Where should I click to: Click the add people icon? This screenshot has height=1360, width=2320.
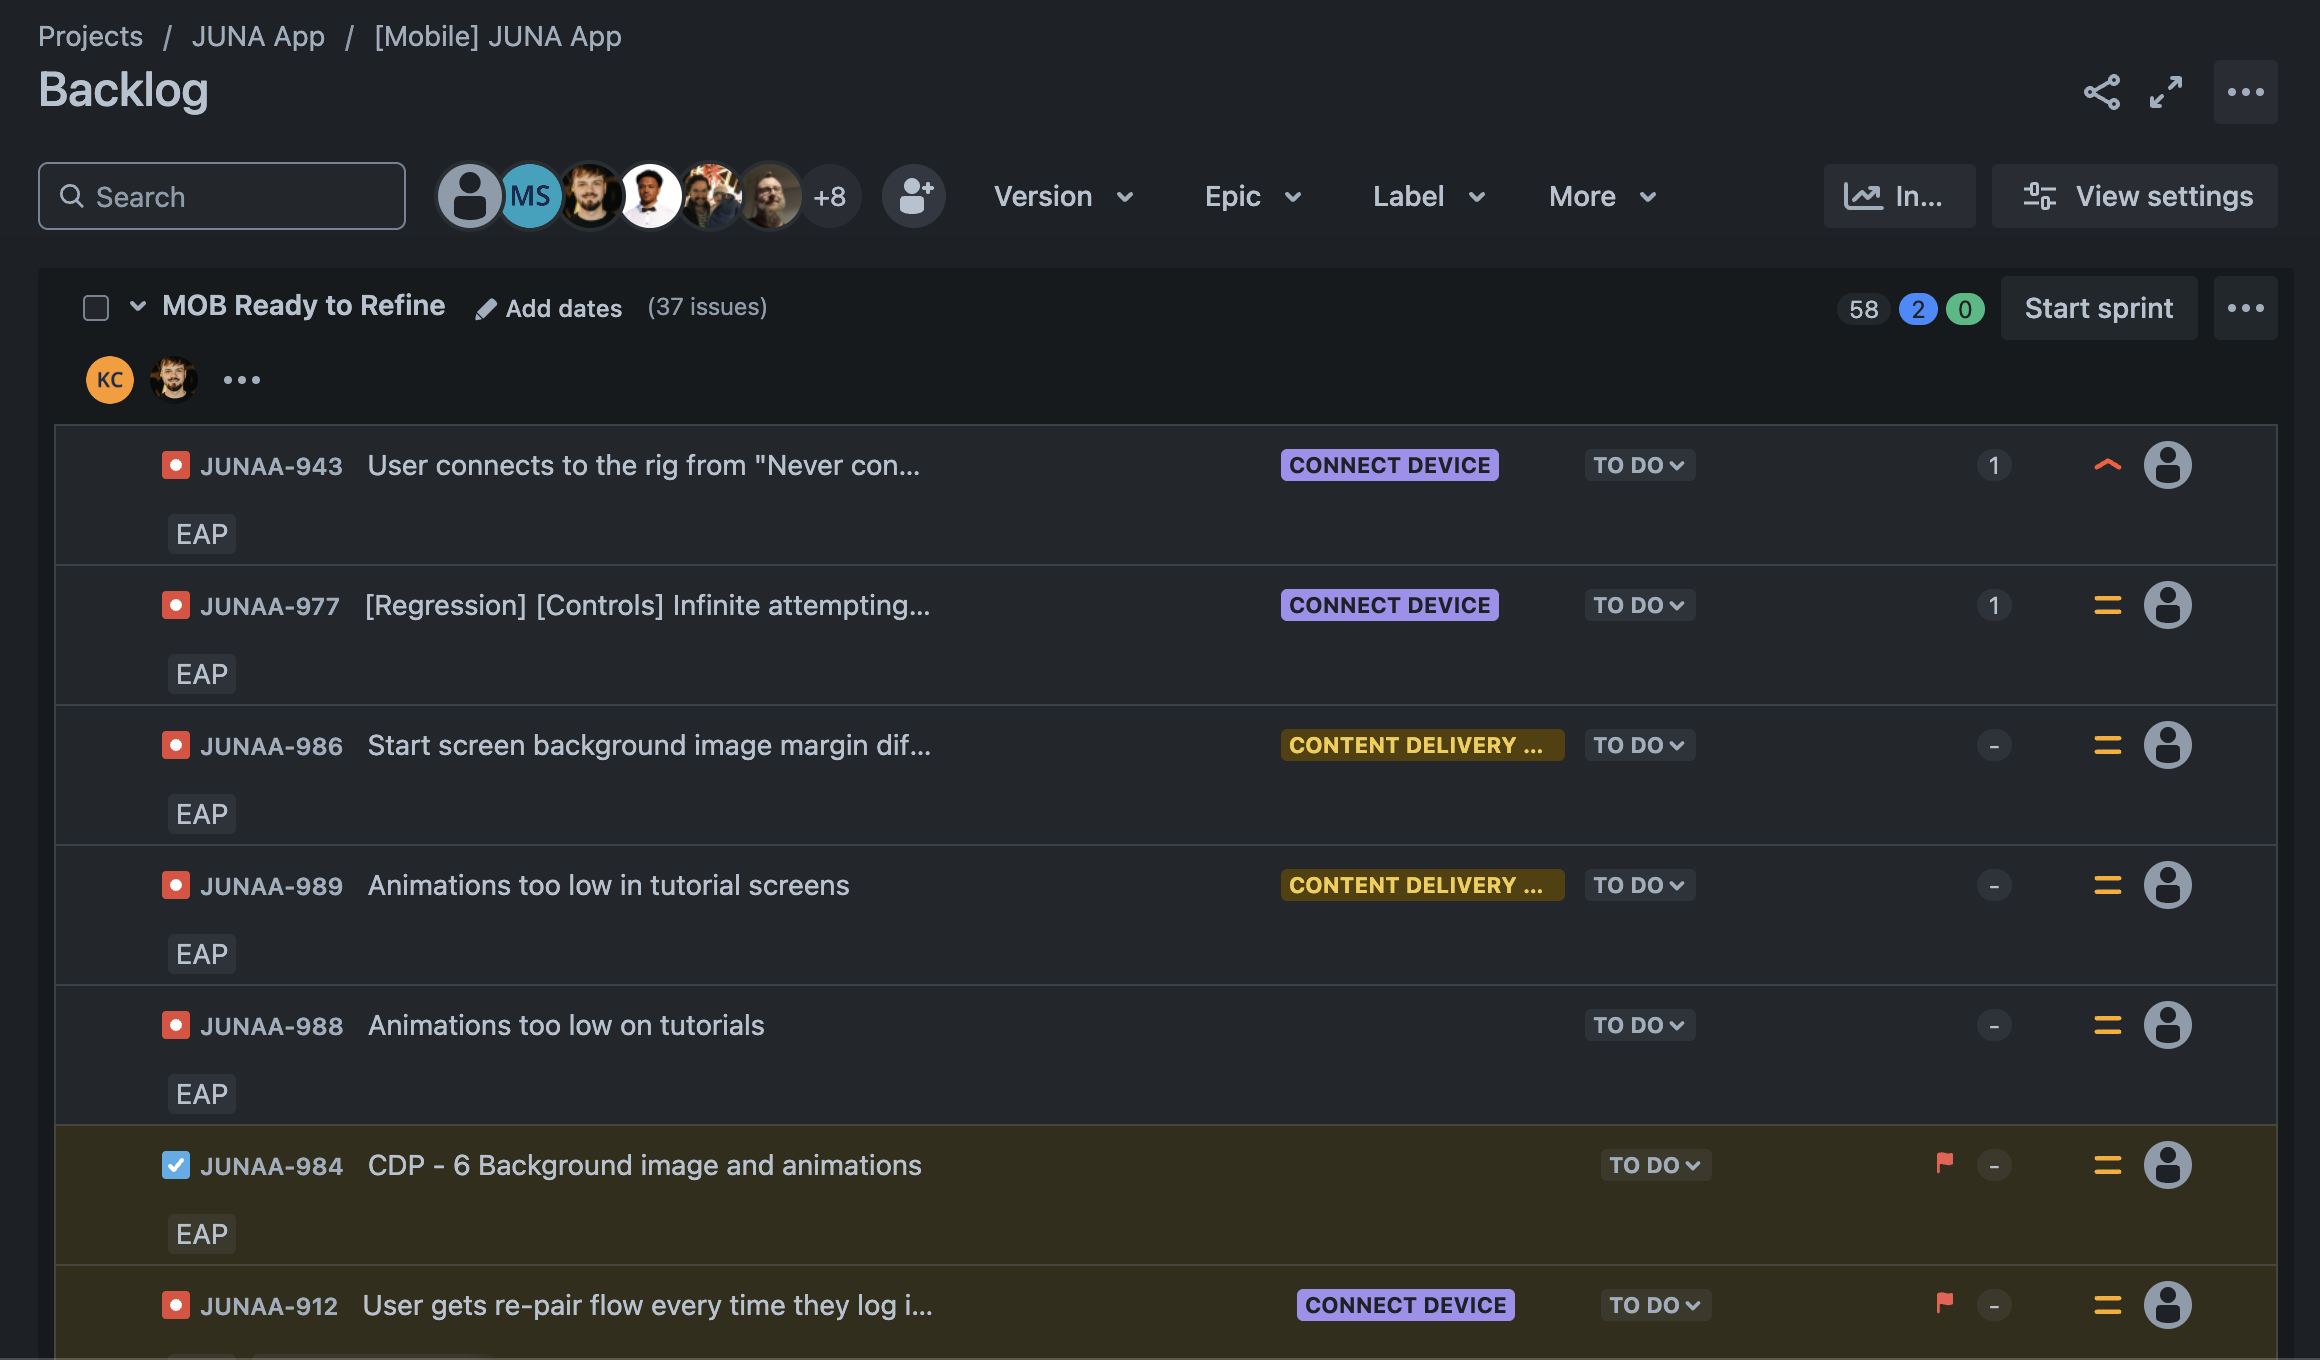tap(914, 196)
